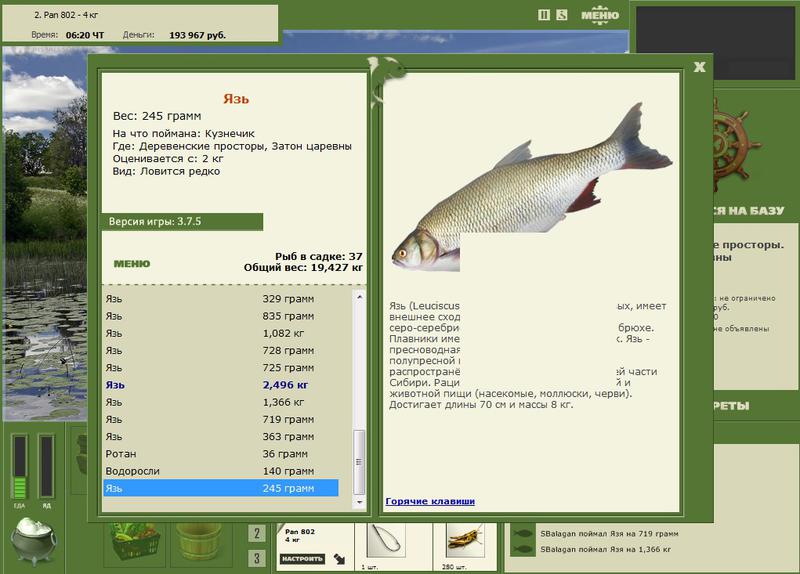Select the wooden bucket
The width and height of the screenshot is (800, 574).
pos(199,543)
